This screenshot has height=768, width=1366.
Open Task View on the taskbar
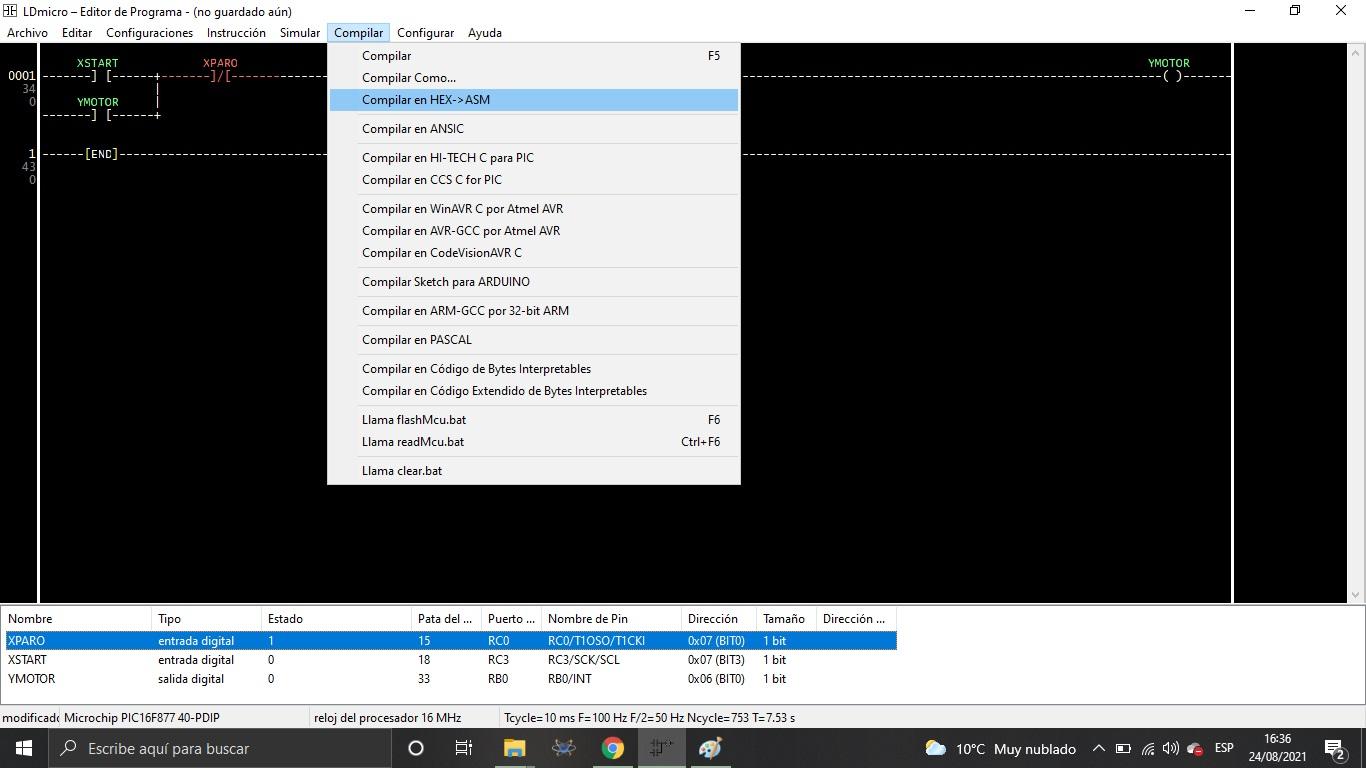pyautogui.click(x=464, y=748)
